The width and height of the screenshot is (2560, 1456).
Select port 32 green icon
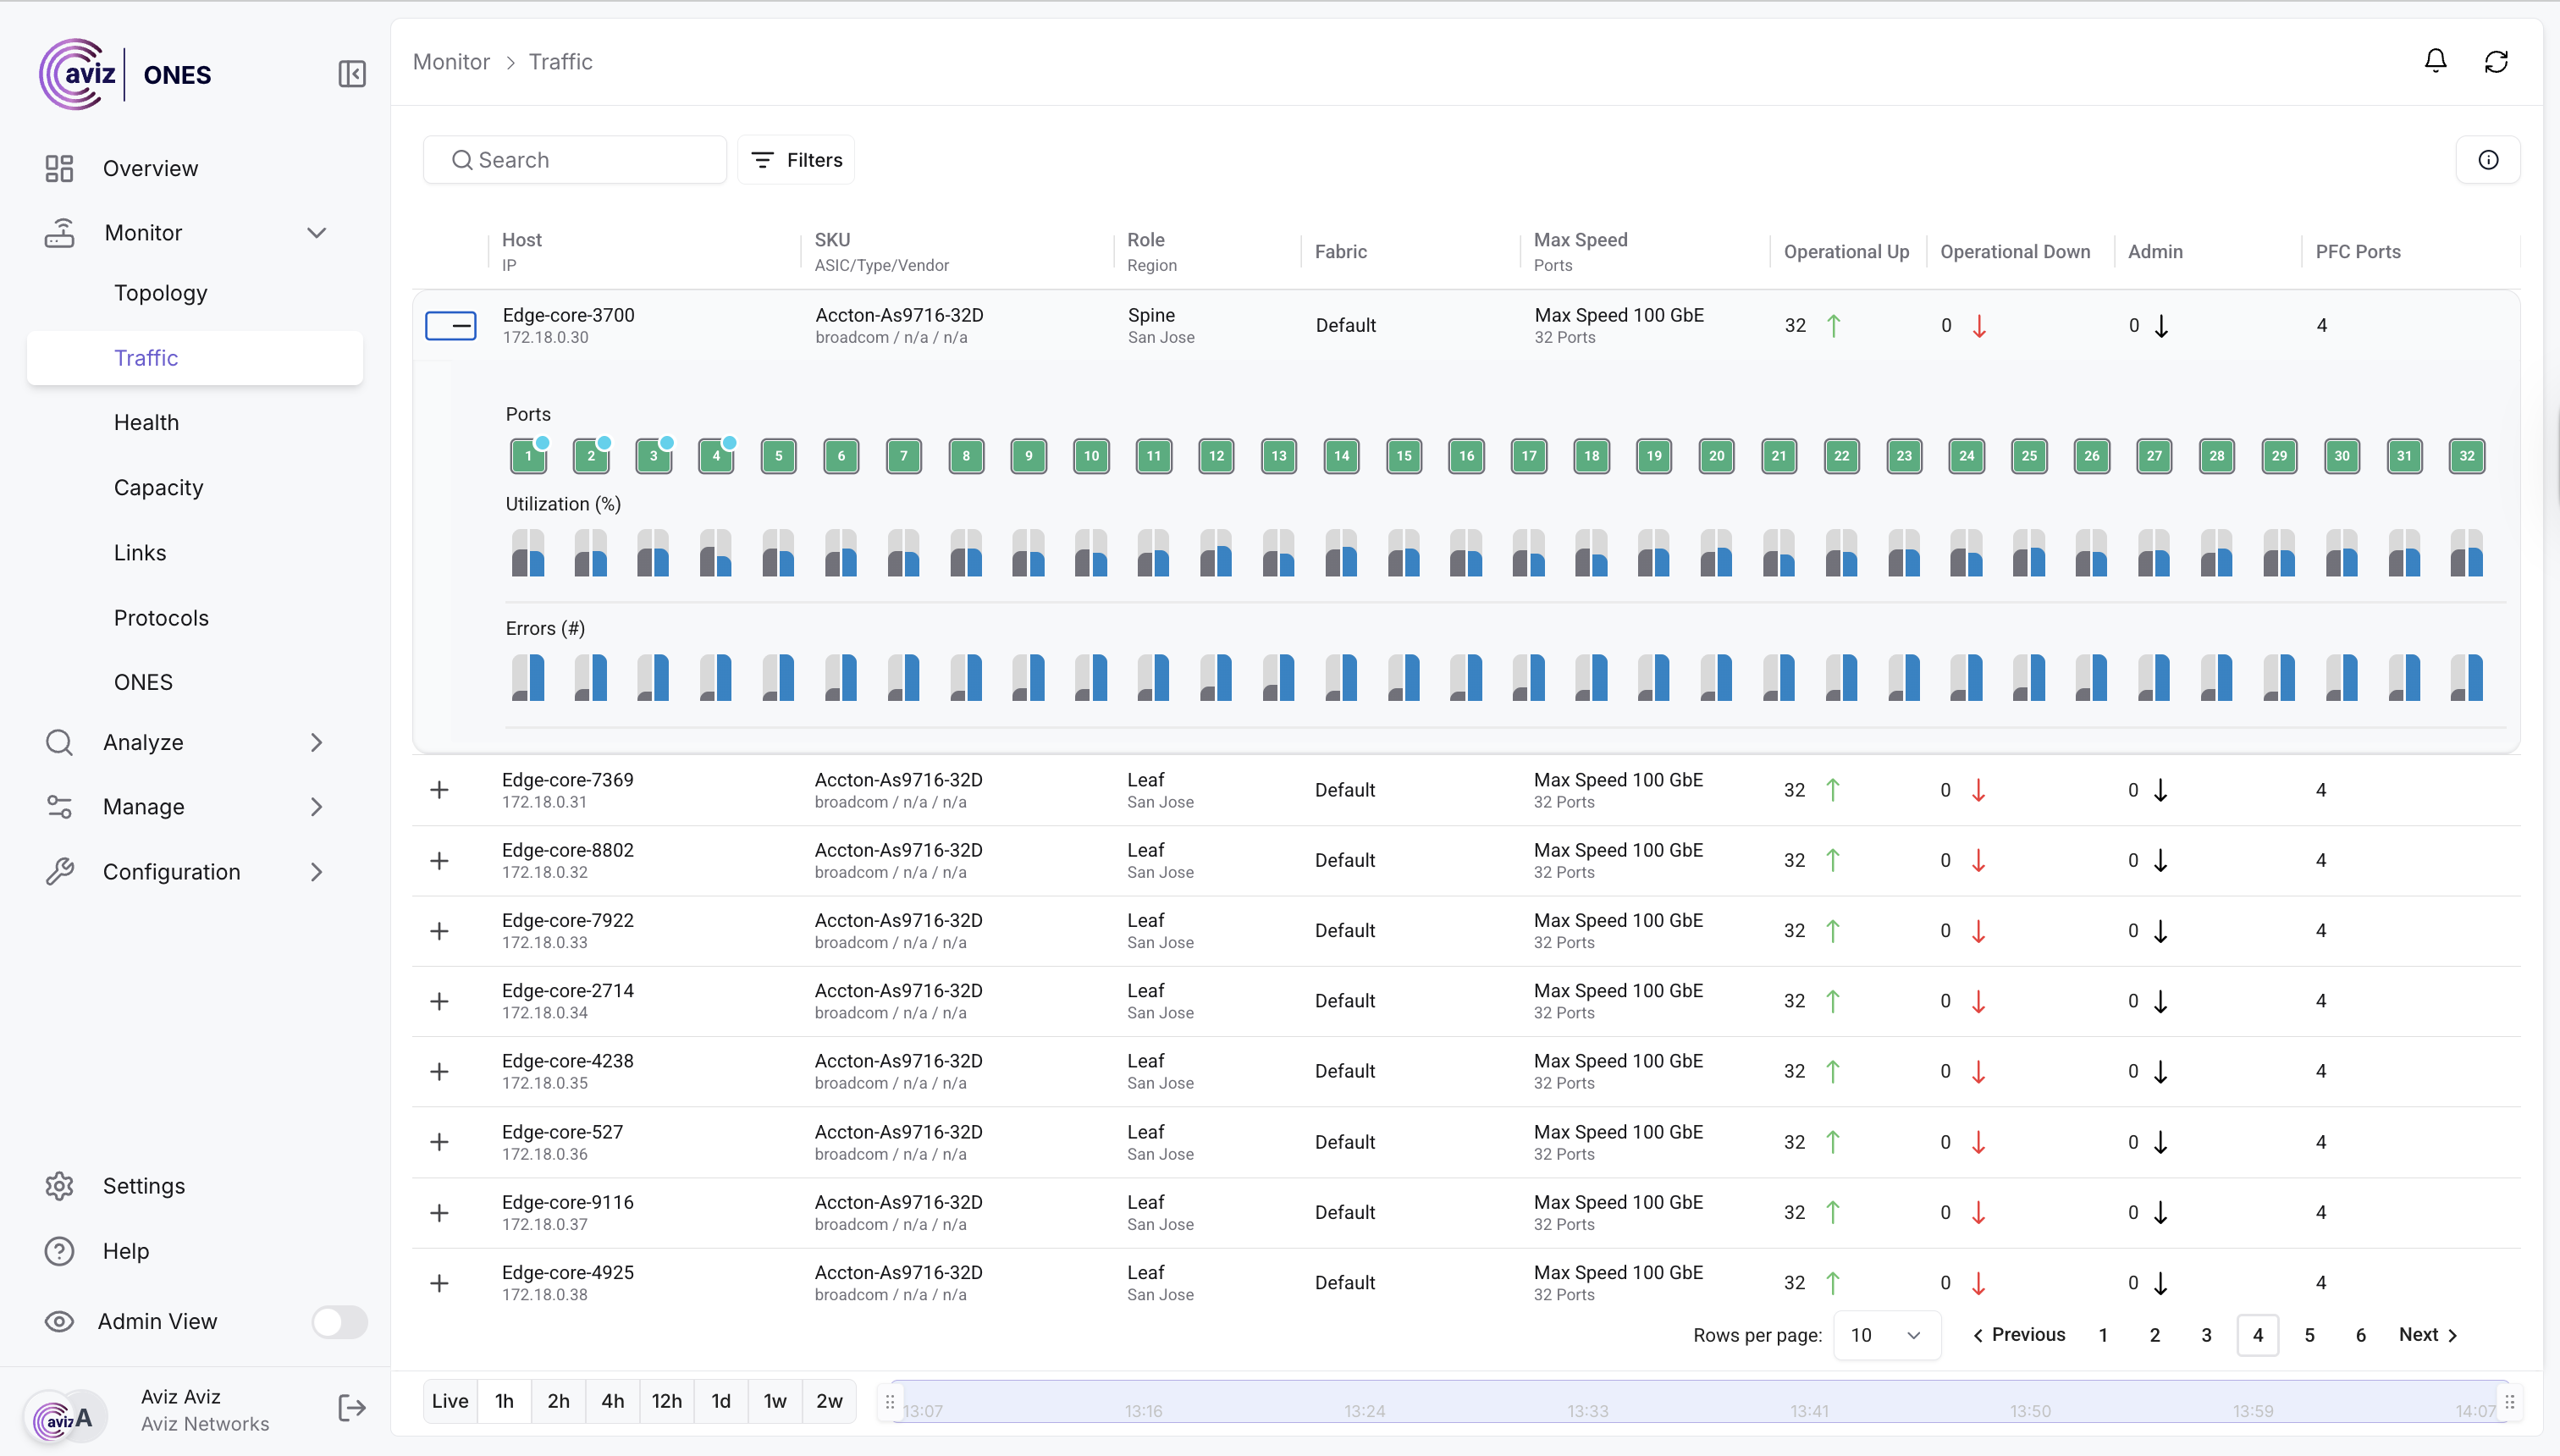tap(2467, 456)
